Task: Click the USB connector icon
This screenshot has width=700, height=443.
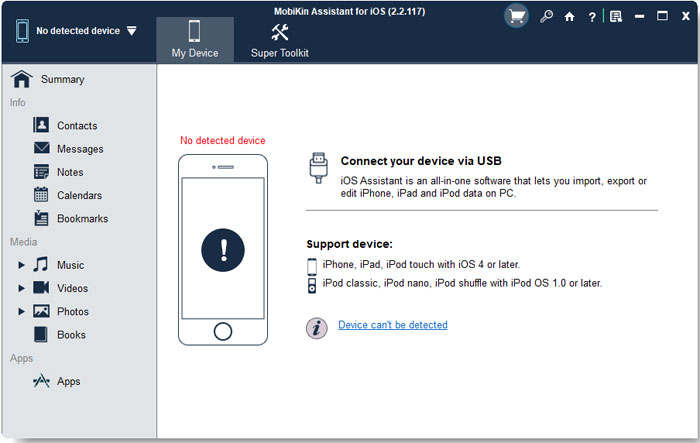Action: click(x=318, y=168)
